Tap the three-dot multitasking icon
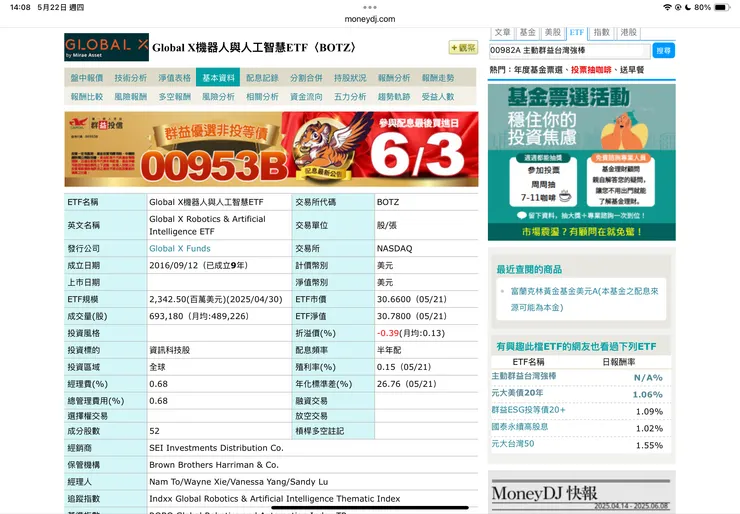Viewport: 740px width, 514px height. (370, 7)
